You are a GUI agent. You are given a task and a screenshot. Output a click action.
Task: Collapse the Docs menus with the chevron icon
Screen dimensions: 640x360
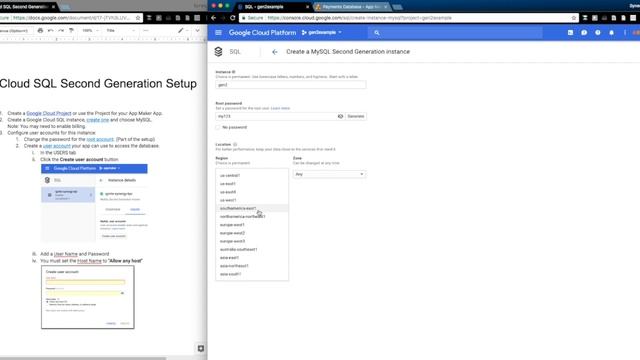coord(198,31)
